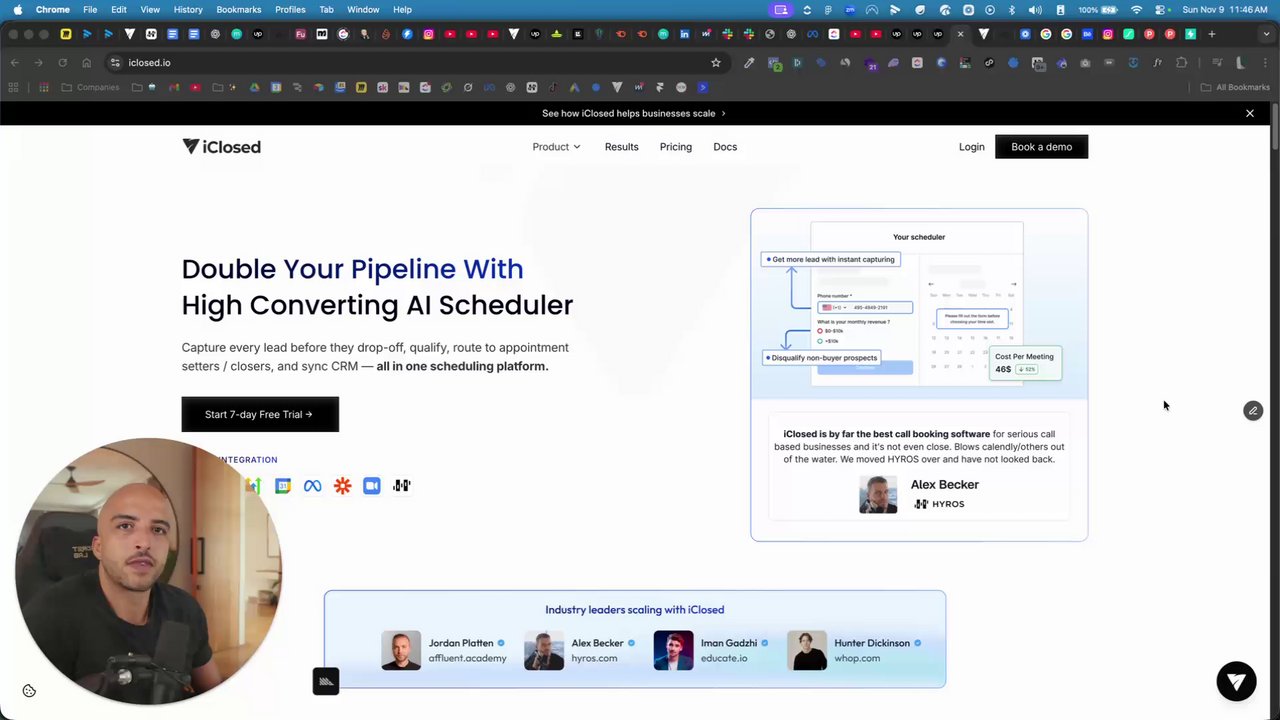
Task: Click the Book a demo button
Action: (x=1041, y=147)
